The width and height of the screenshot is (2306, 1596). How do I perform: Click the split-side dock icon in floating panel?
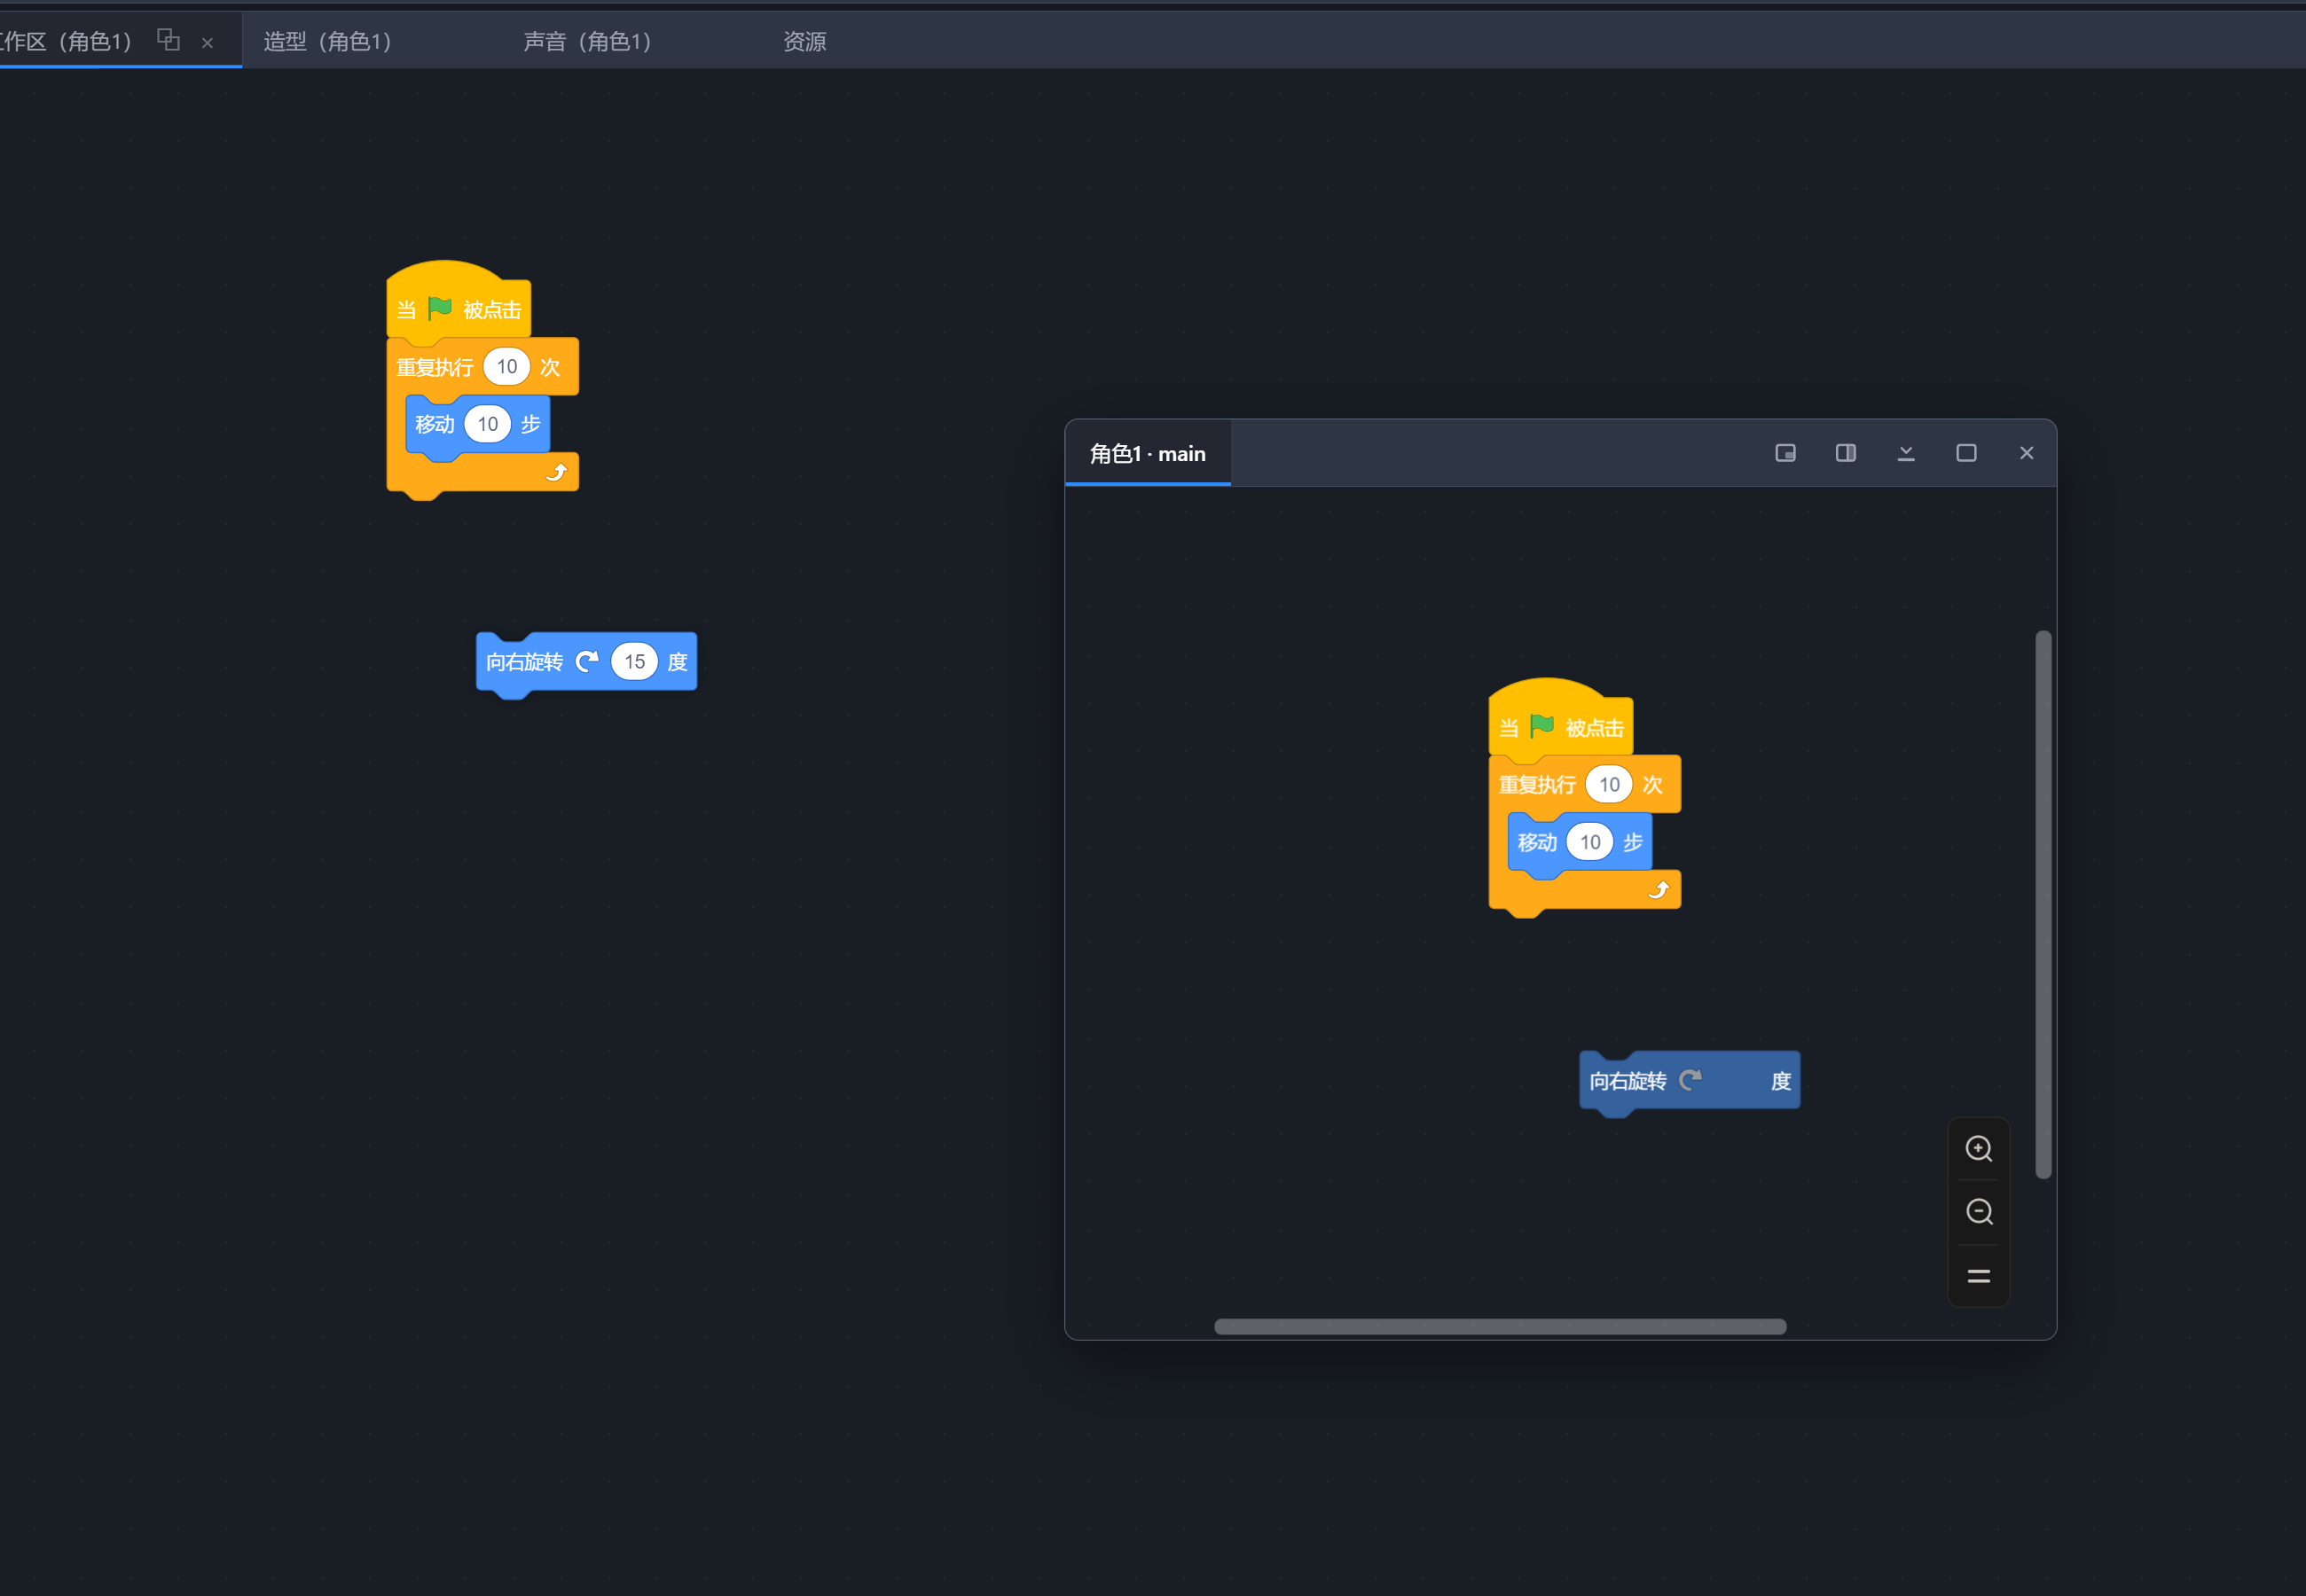(1846, 453)
